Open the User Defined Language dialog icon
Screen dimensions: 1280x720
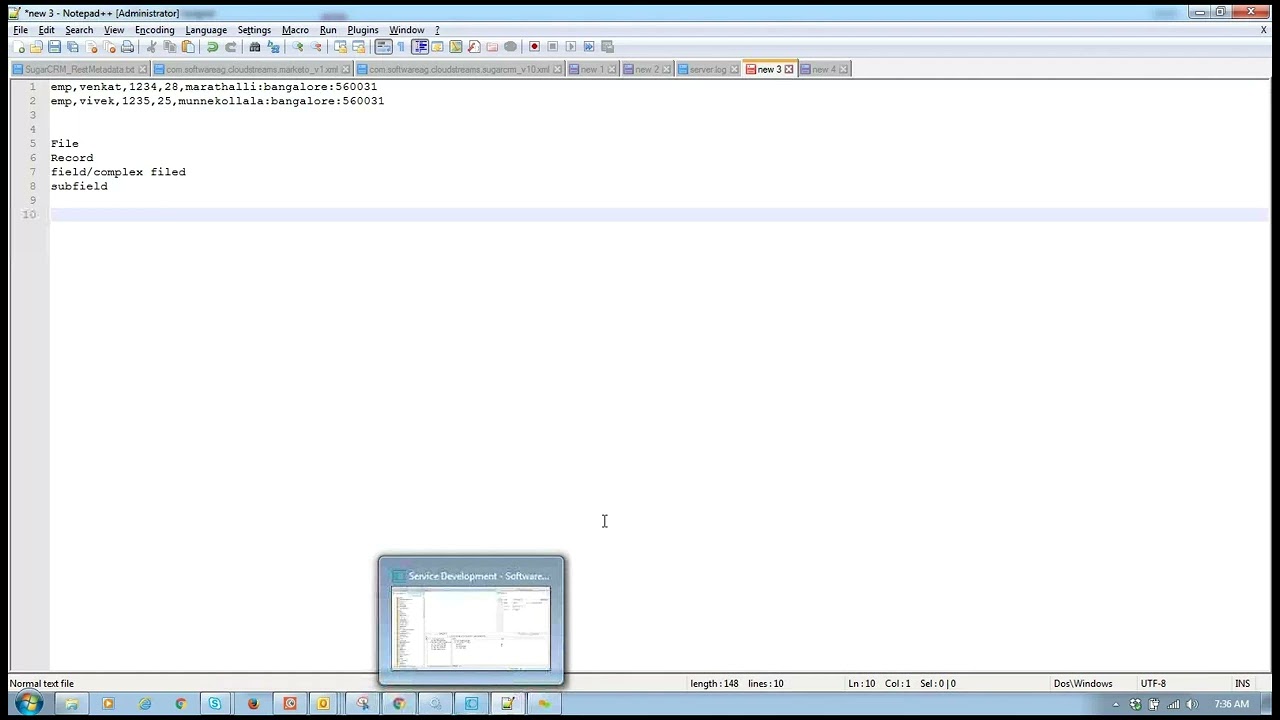click(437, 47)
